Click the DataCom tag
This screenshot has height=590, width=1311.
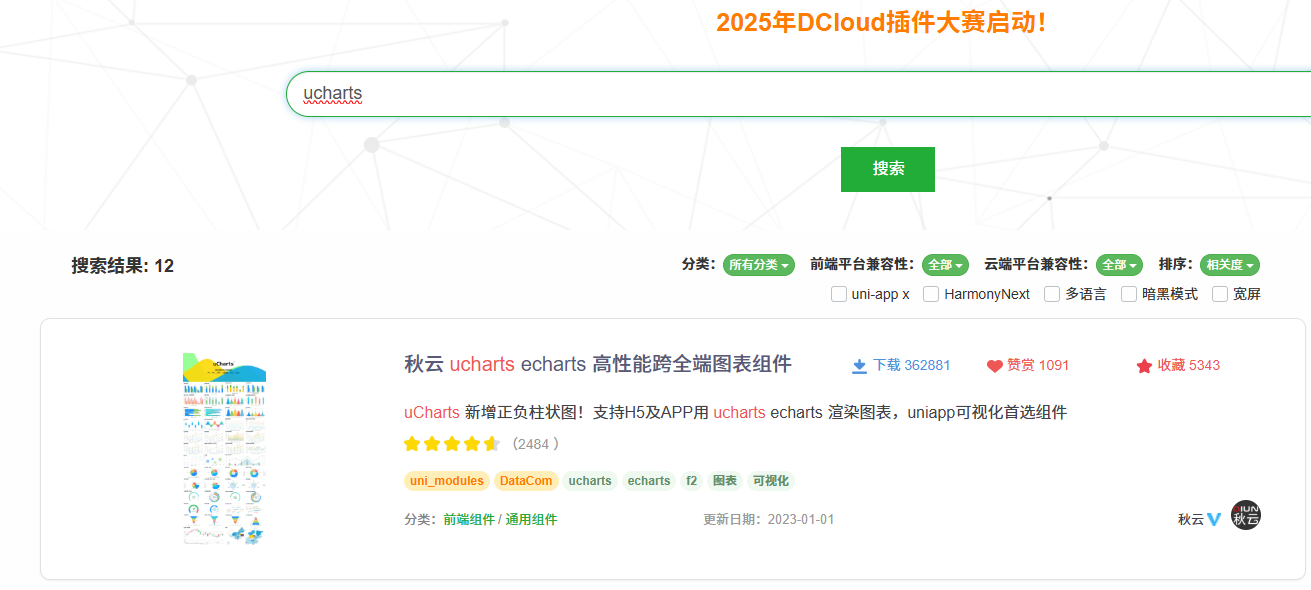click(x=526, y=481)
